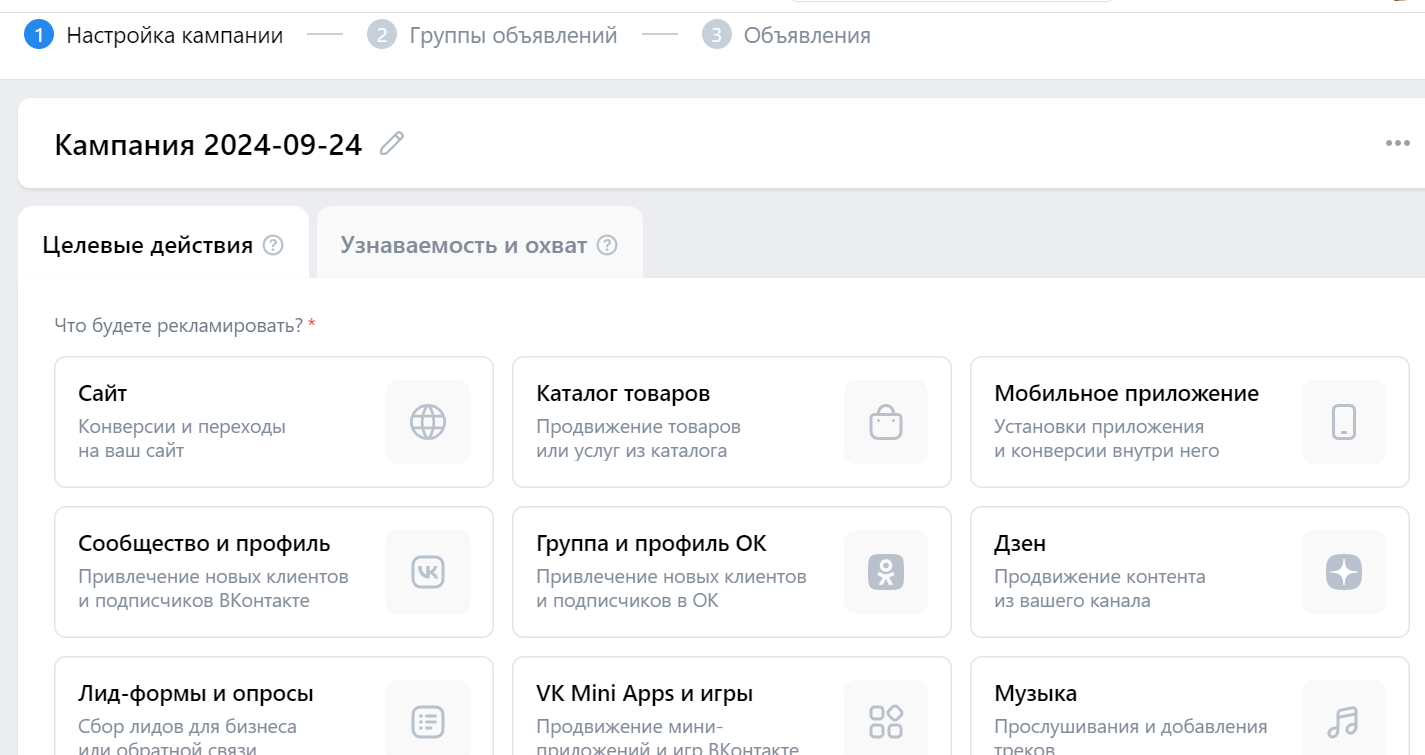Screen dimensions: 1425x755
Task: Click the globe icon on Сайт card
Action: [x=428, y=422]
